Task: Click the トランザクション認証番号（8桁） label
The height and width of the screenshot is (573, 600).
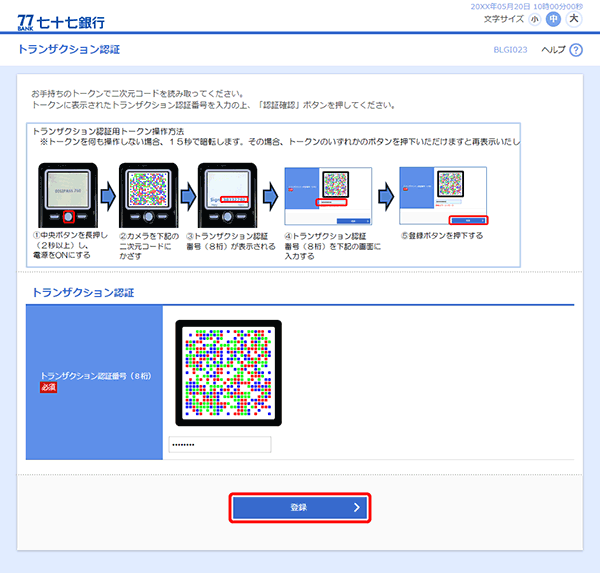Action: (96, 376)
